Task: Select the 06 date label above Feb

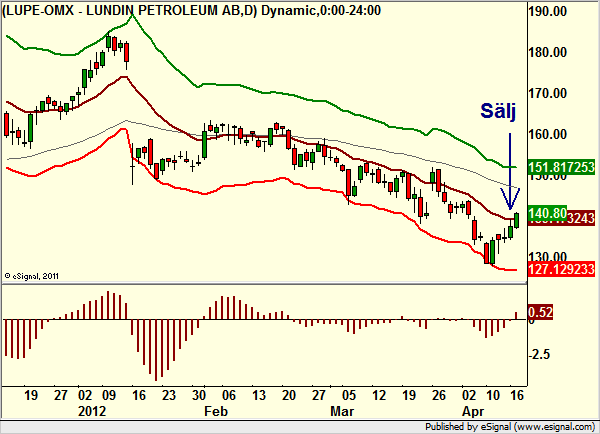Action: [x=229, y=395]
